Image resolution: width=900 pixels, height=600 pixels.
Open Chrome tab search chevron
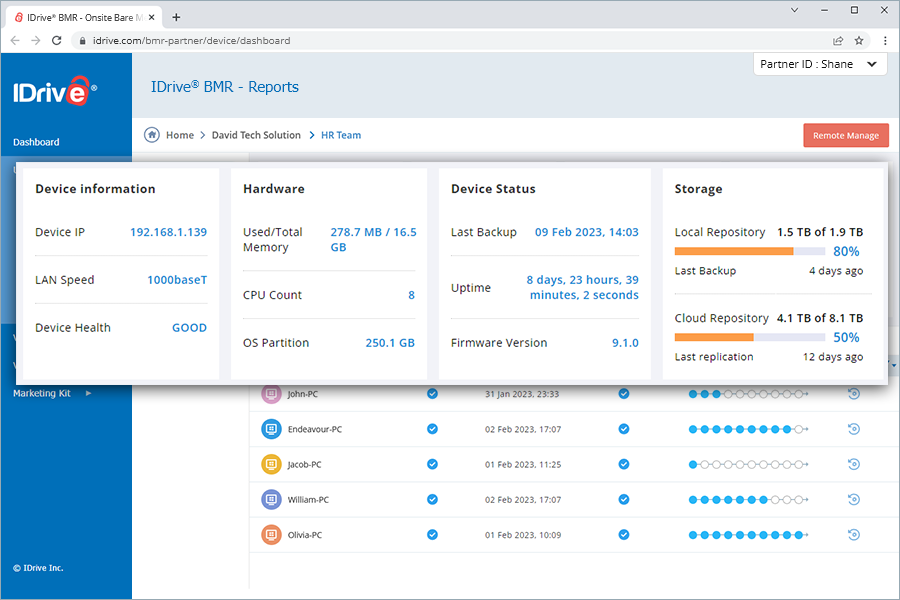pyautogui.click(x=794, y=10)
